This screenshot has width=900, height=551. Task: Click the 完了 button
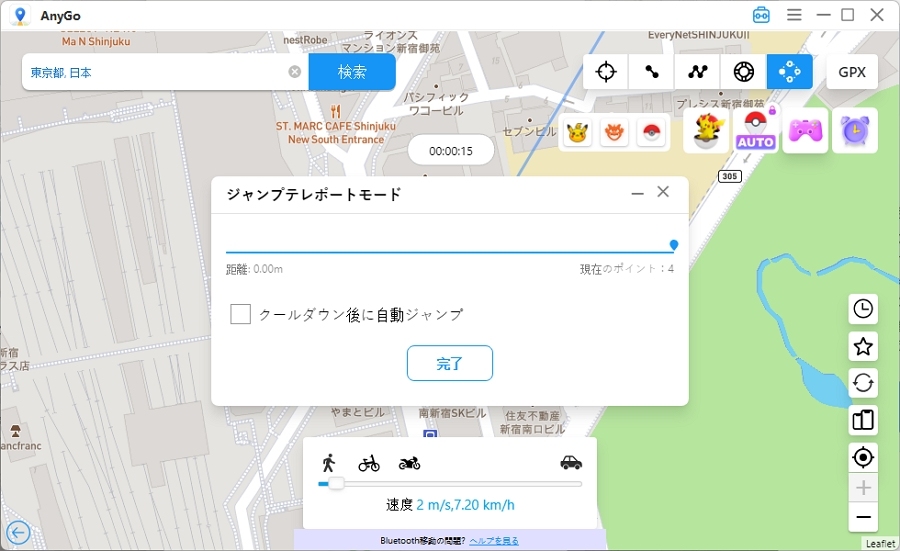point(450,363)
